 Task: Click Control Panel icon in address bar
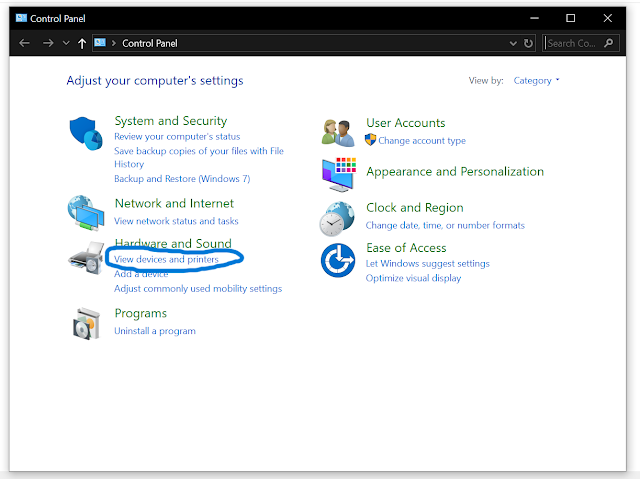point(100,42)
